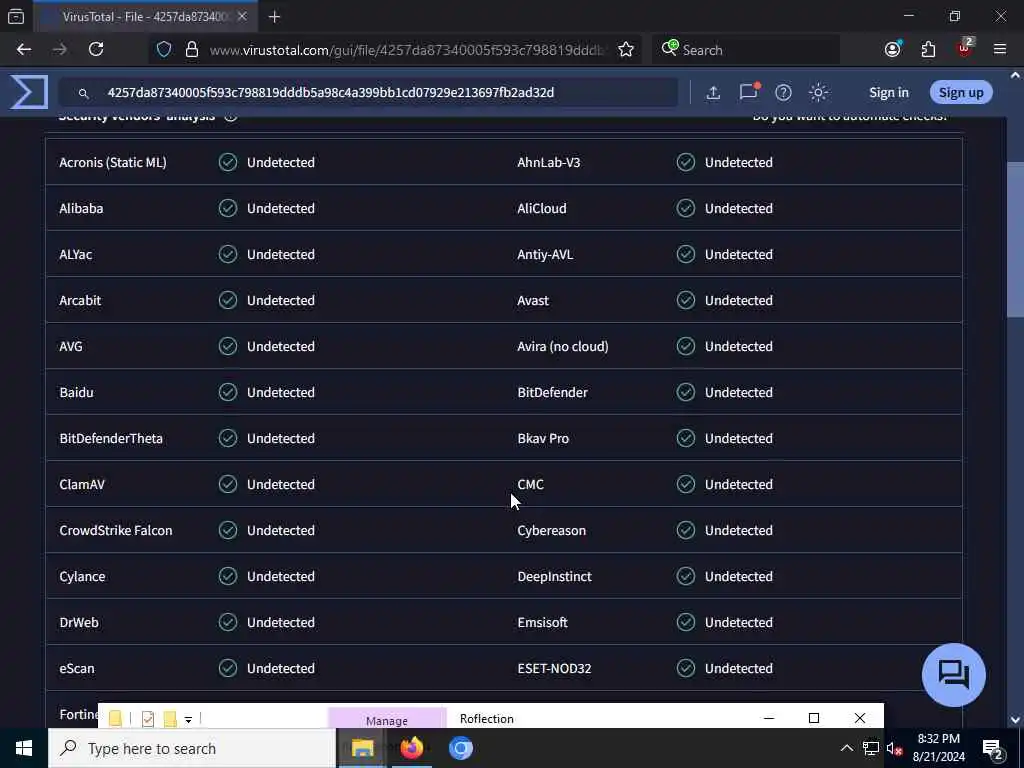Bookmark the page with the star icon
The image size is (1024, 768).
point(626,50)
